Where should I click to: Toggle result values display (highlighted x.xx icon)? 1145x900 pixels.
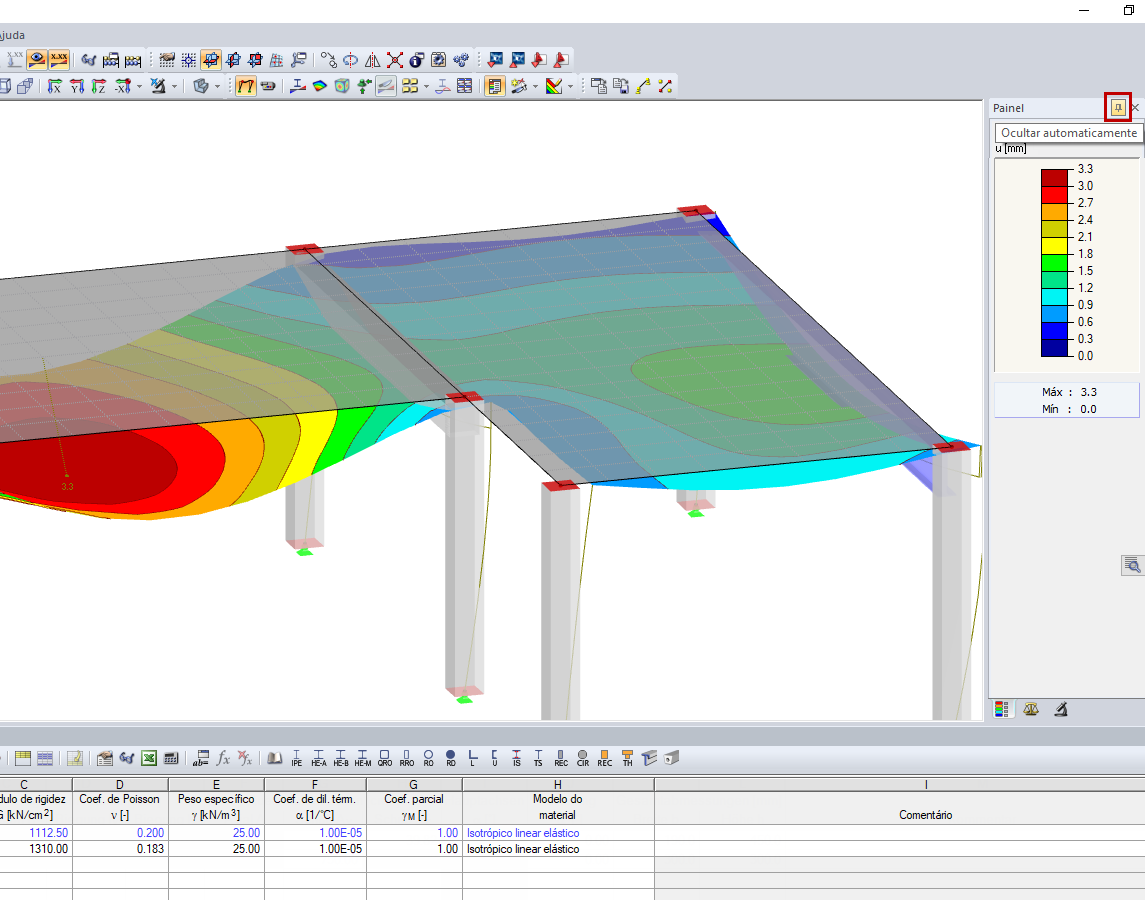coord(58,60)
